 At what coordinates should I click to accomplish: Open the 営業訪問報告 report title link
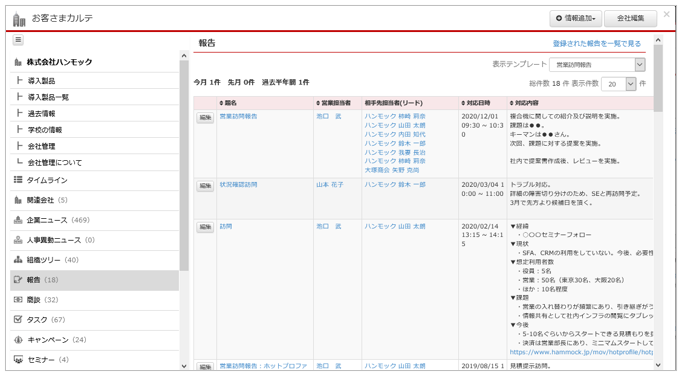click(238, 116)
